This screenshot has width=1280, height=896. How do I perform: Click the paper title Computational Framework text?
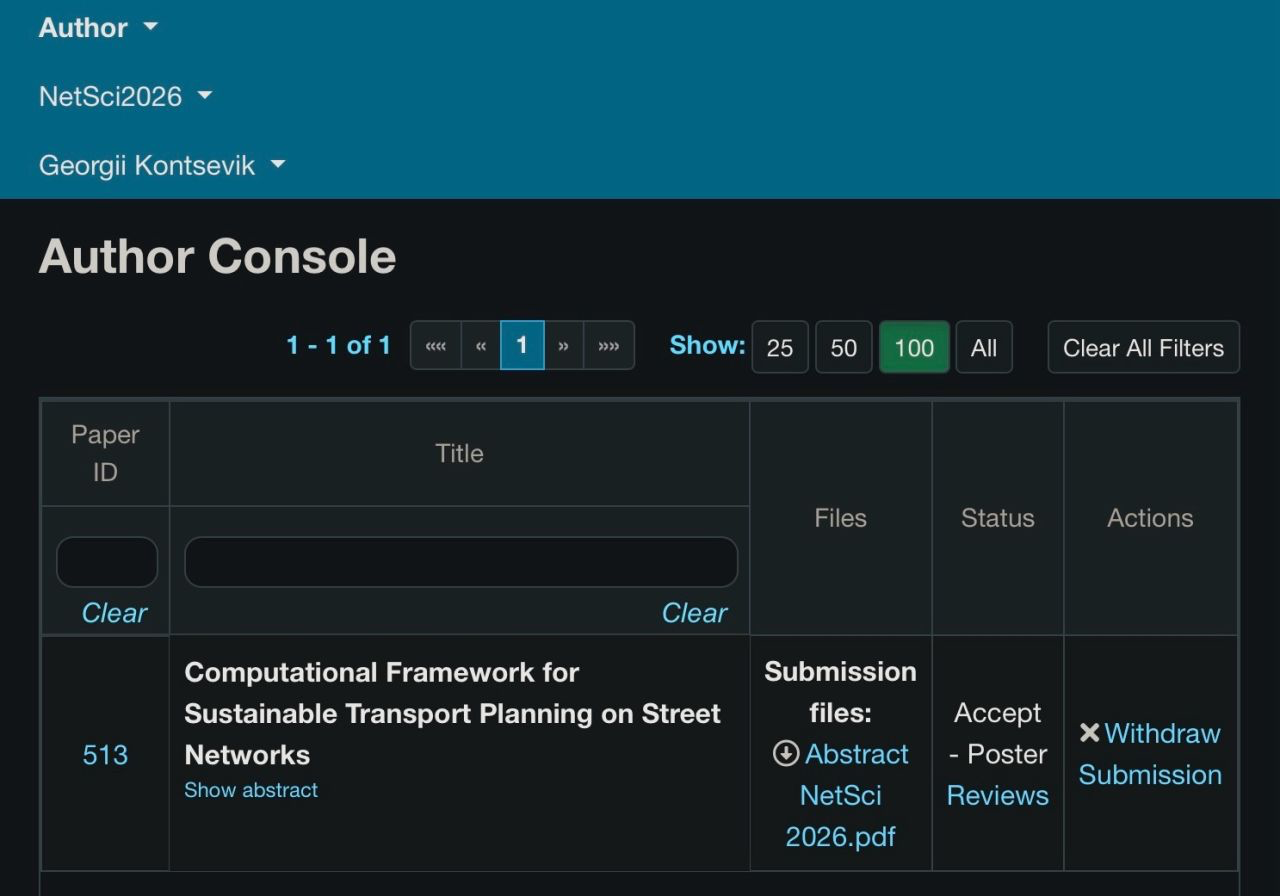click(x=452, y=713)
